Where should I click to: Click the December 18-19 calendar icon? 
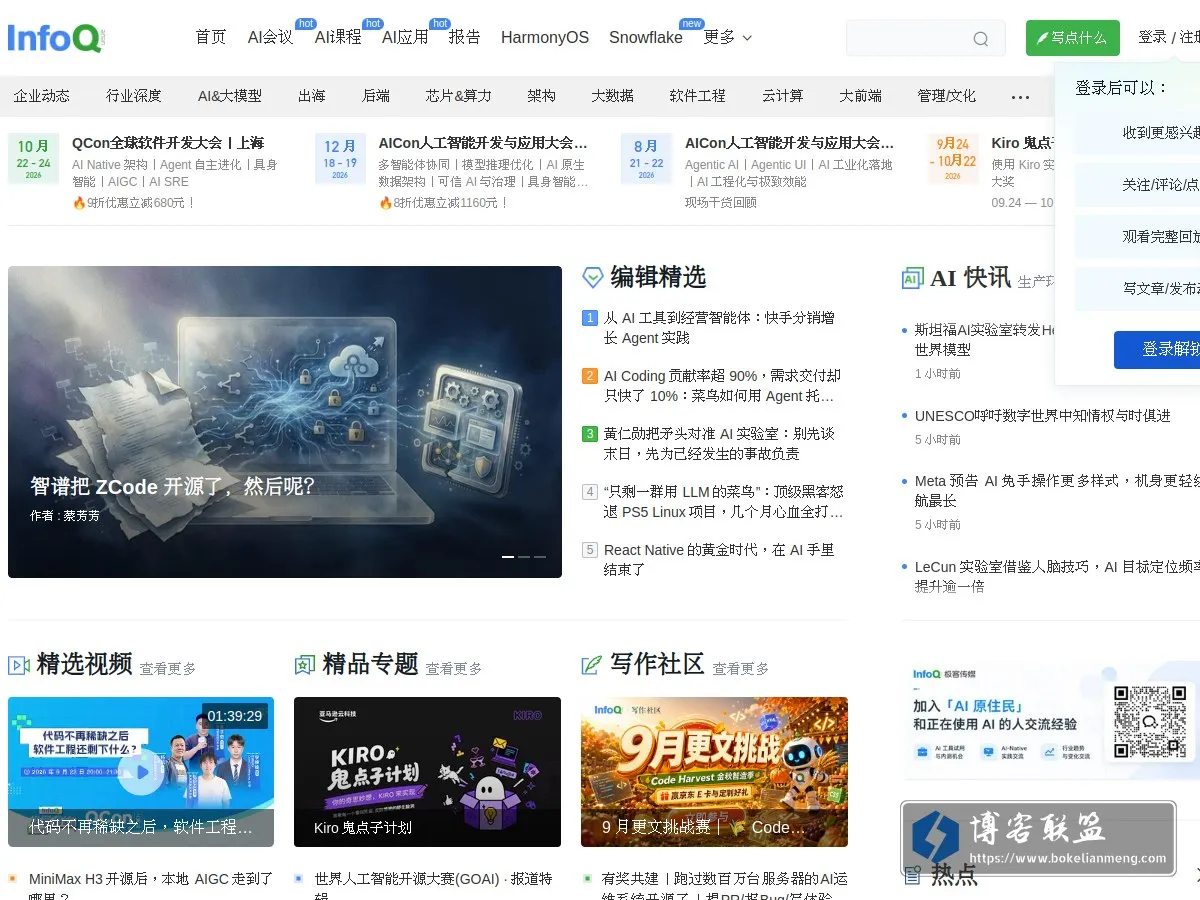click(340, 159)
